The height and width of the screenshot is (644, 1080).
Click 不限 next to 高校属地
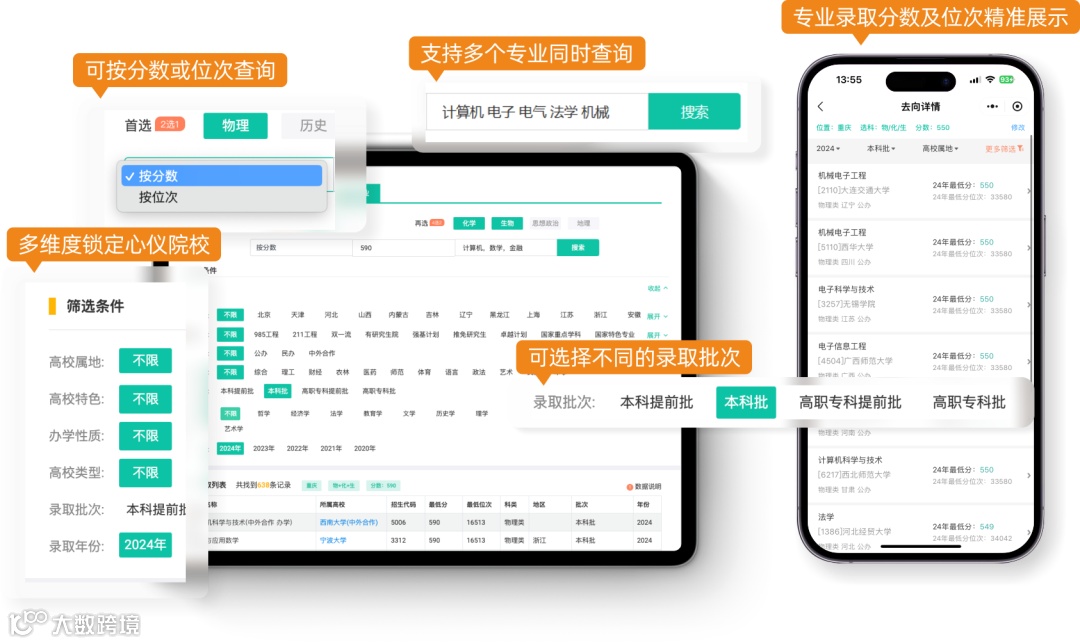145,360
